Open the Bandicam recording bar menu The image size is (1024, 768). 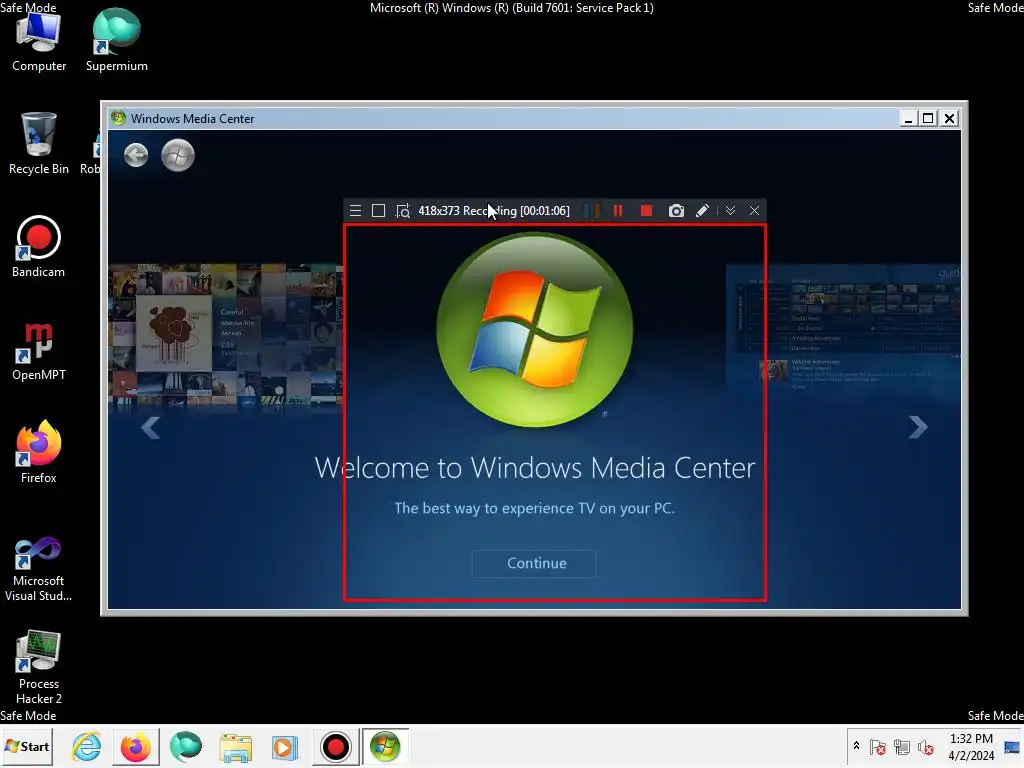point(355,211)
